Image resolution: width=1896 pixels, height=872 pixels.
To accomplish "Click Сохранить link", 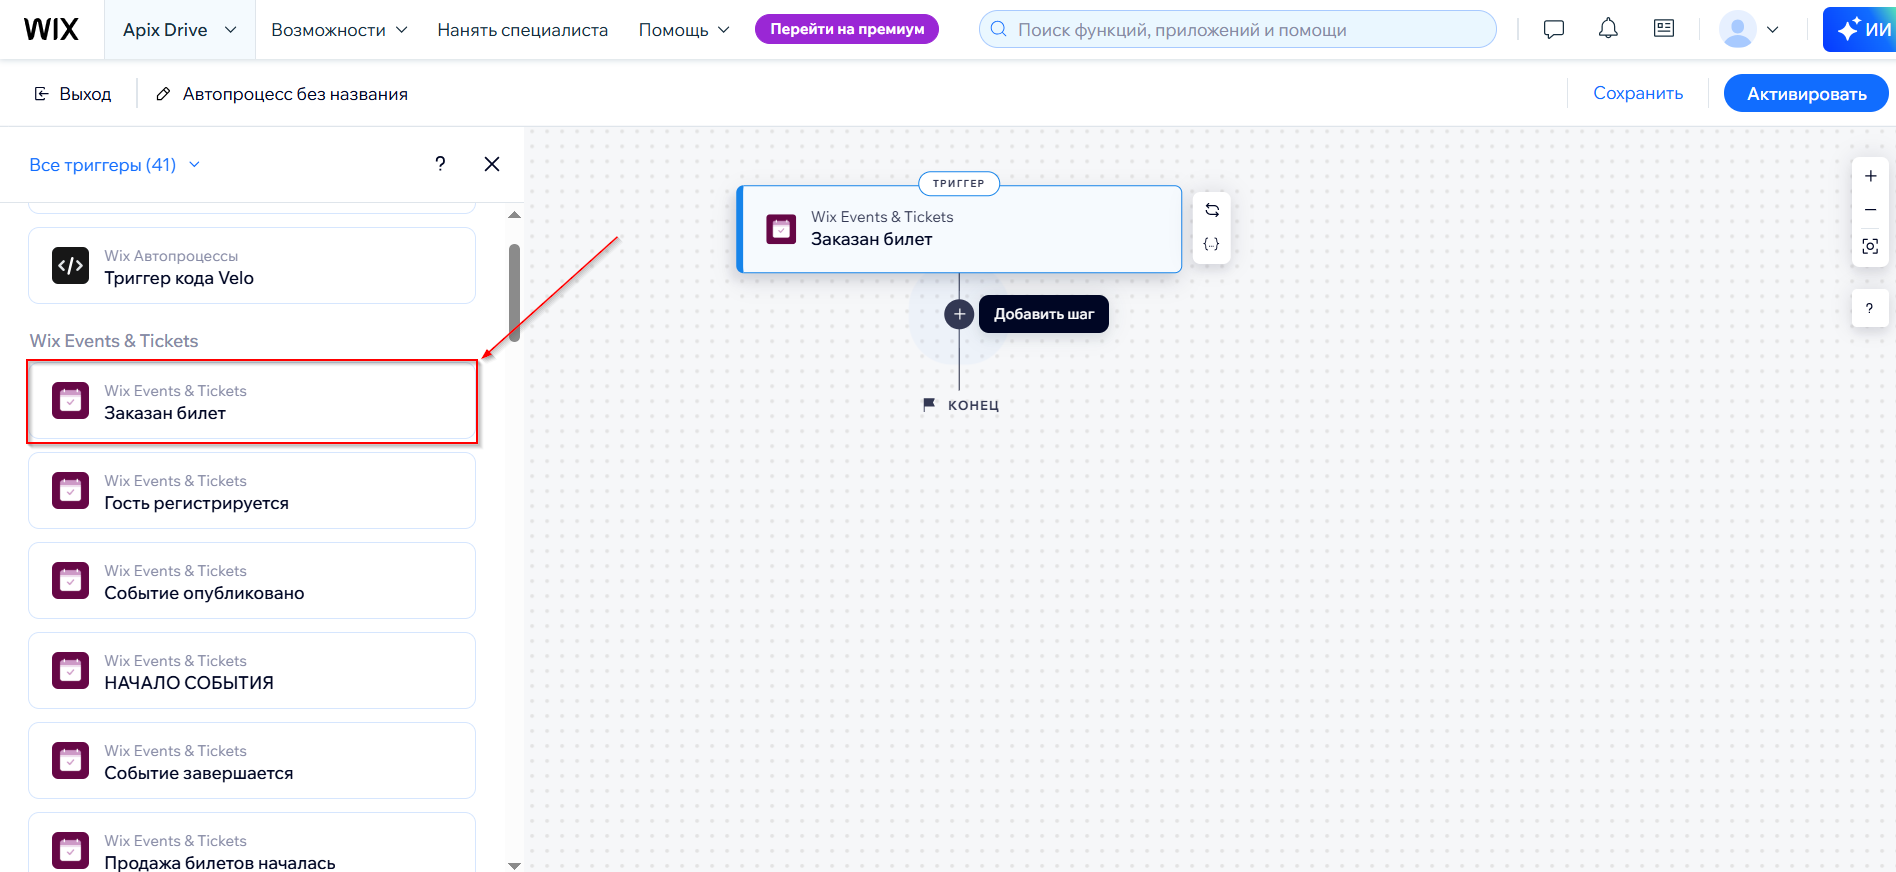I will (1638, 93).
